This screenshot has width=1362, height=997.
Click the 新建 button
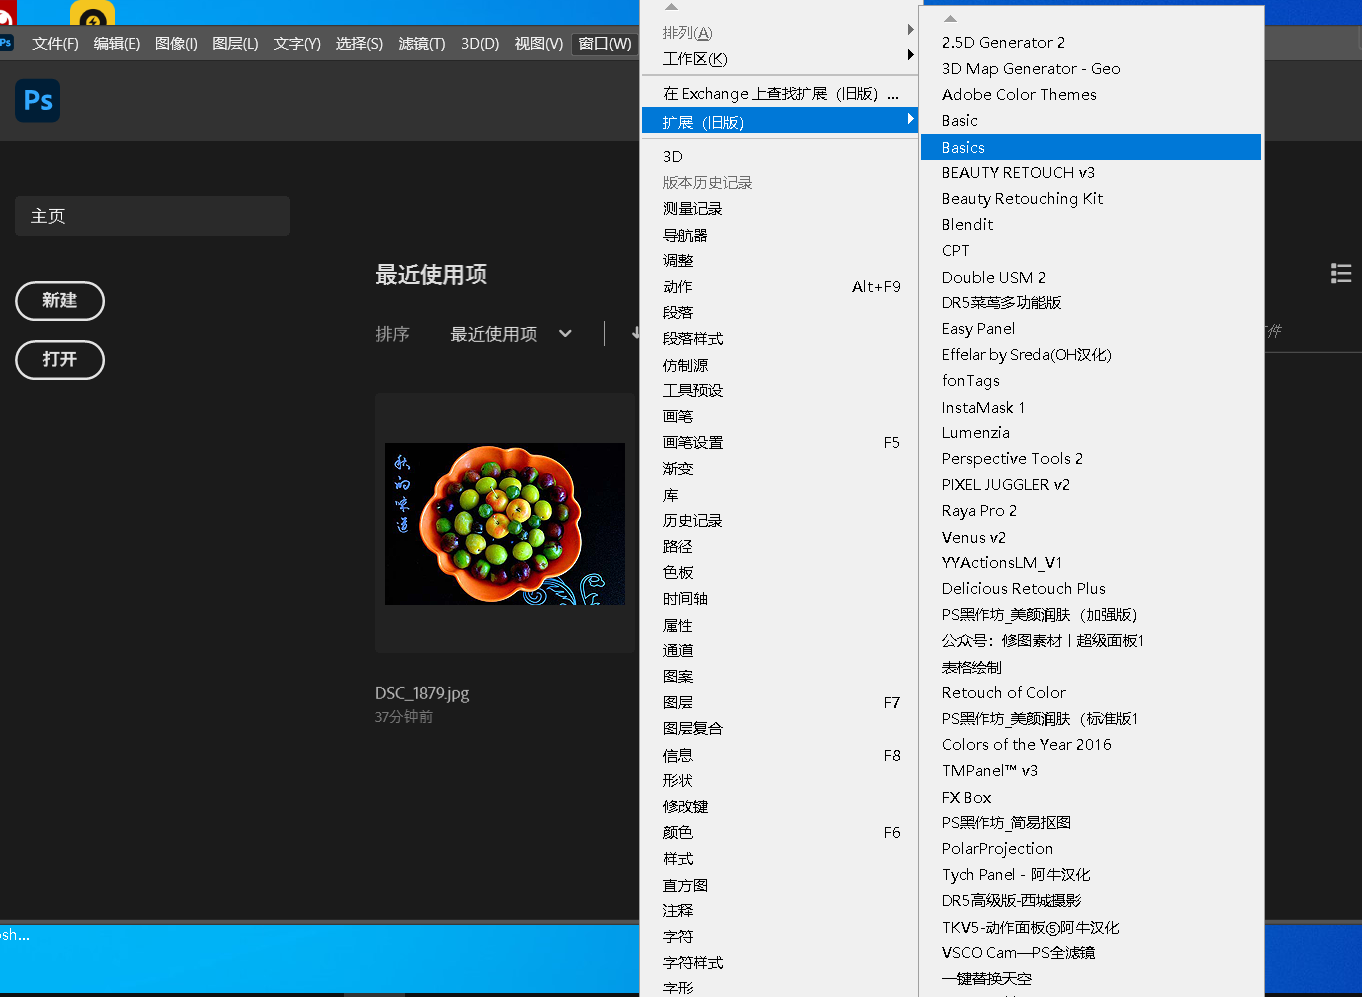[x=59, y=301]
